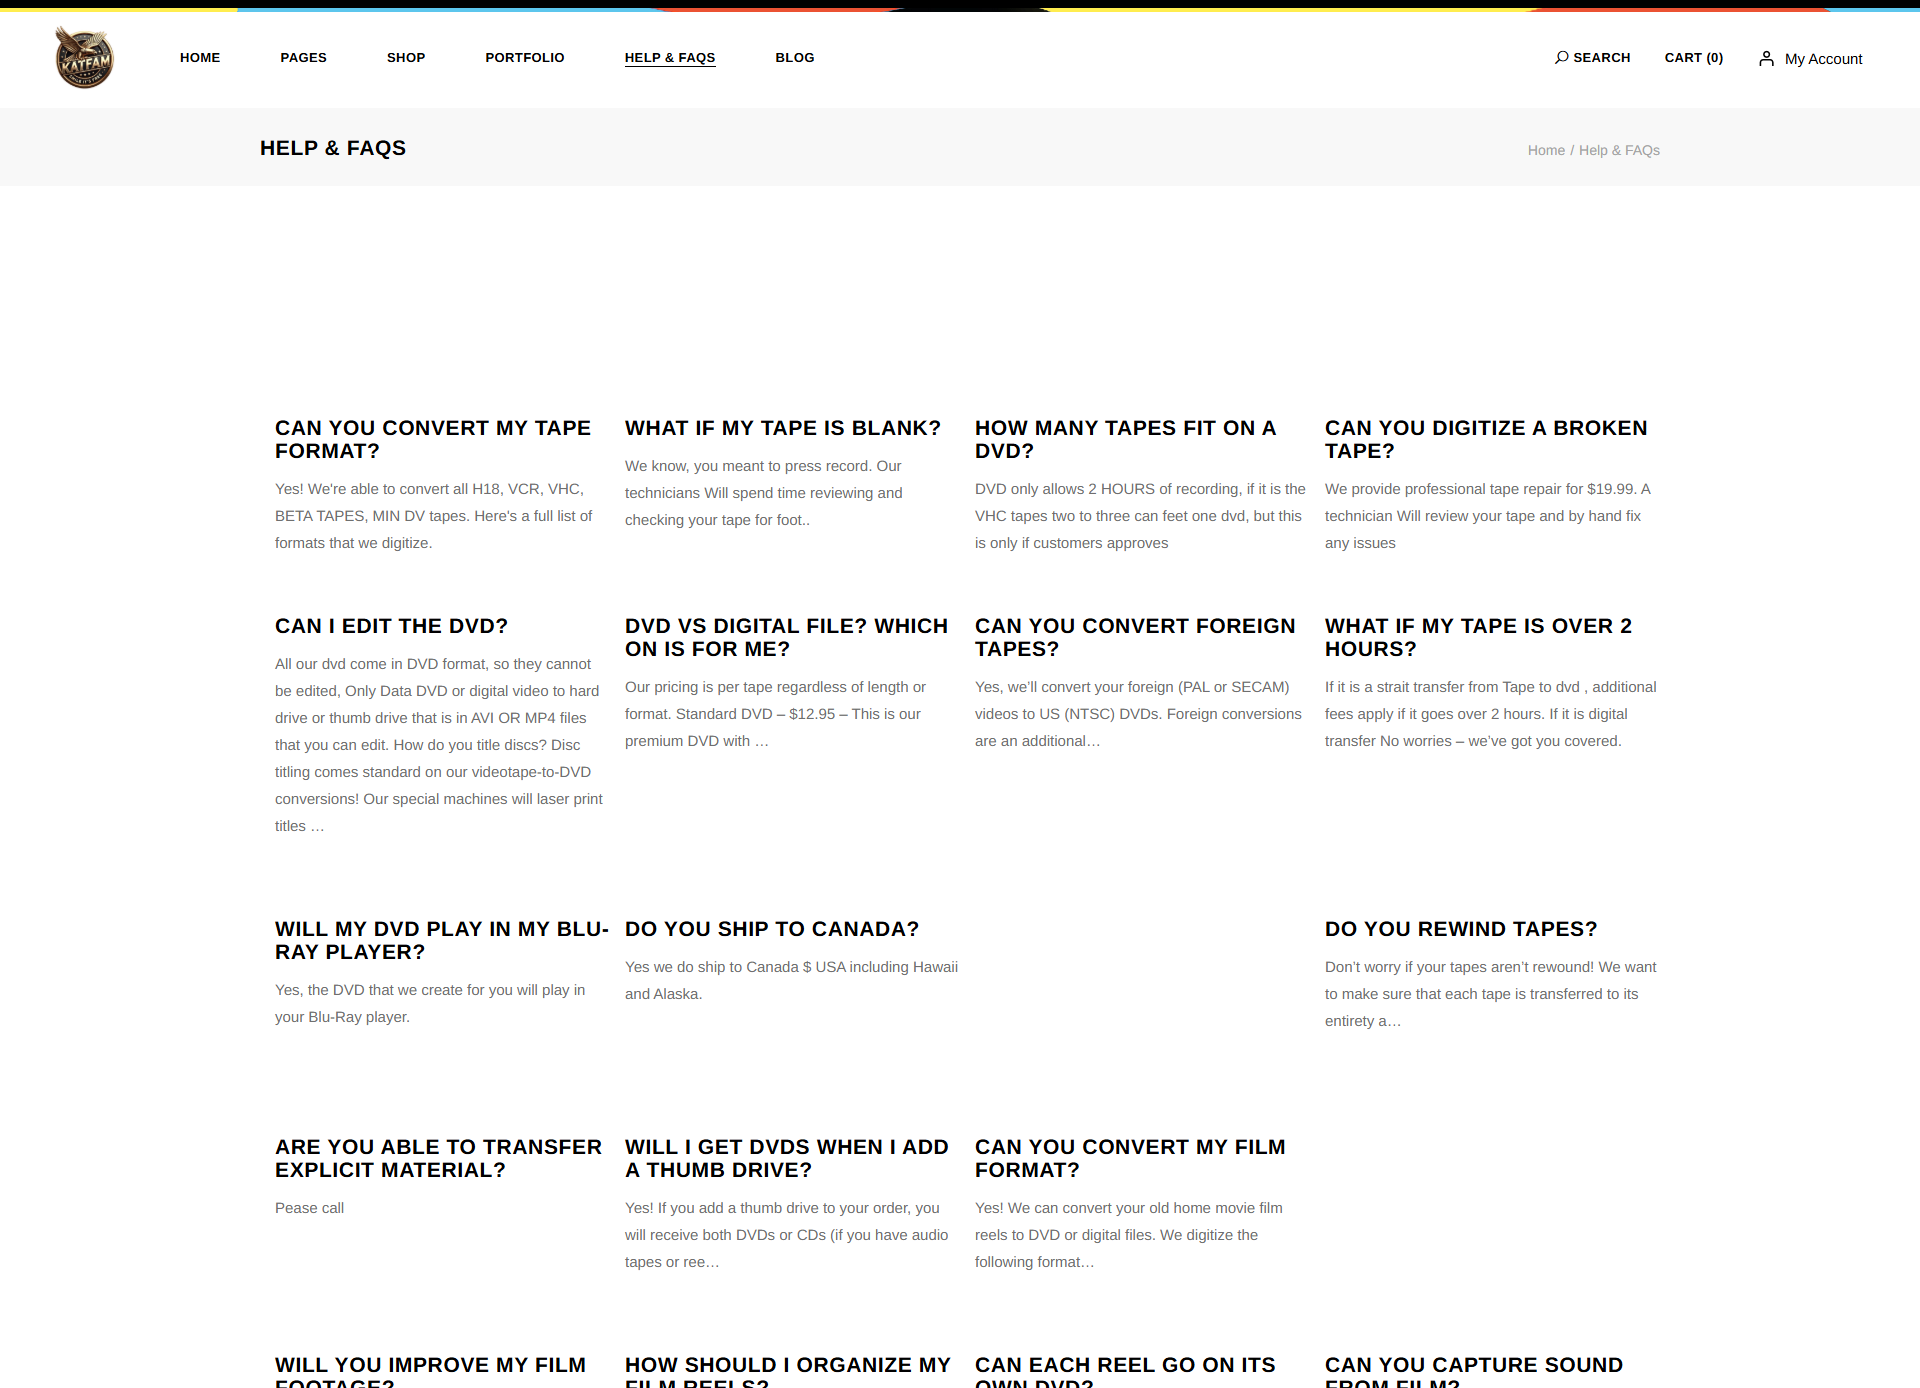Open 'Do you rewind tapes?' question
Viewport: 1920px width, 1388px height.
point(1460,929)
